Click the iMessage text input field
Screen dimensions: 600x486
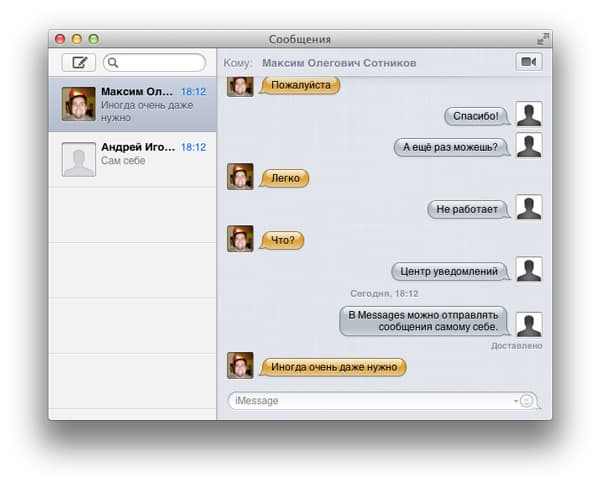[383, 401]
